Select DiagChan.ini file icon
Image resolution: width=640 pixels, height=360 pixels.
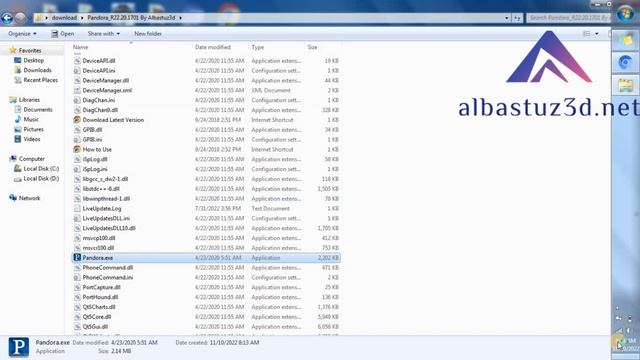[77, 100]
